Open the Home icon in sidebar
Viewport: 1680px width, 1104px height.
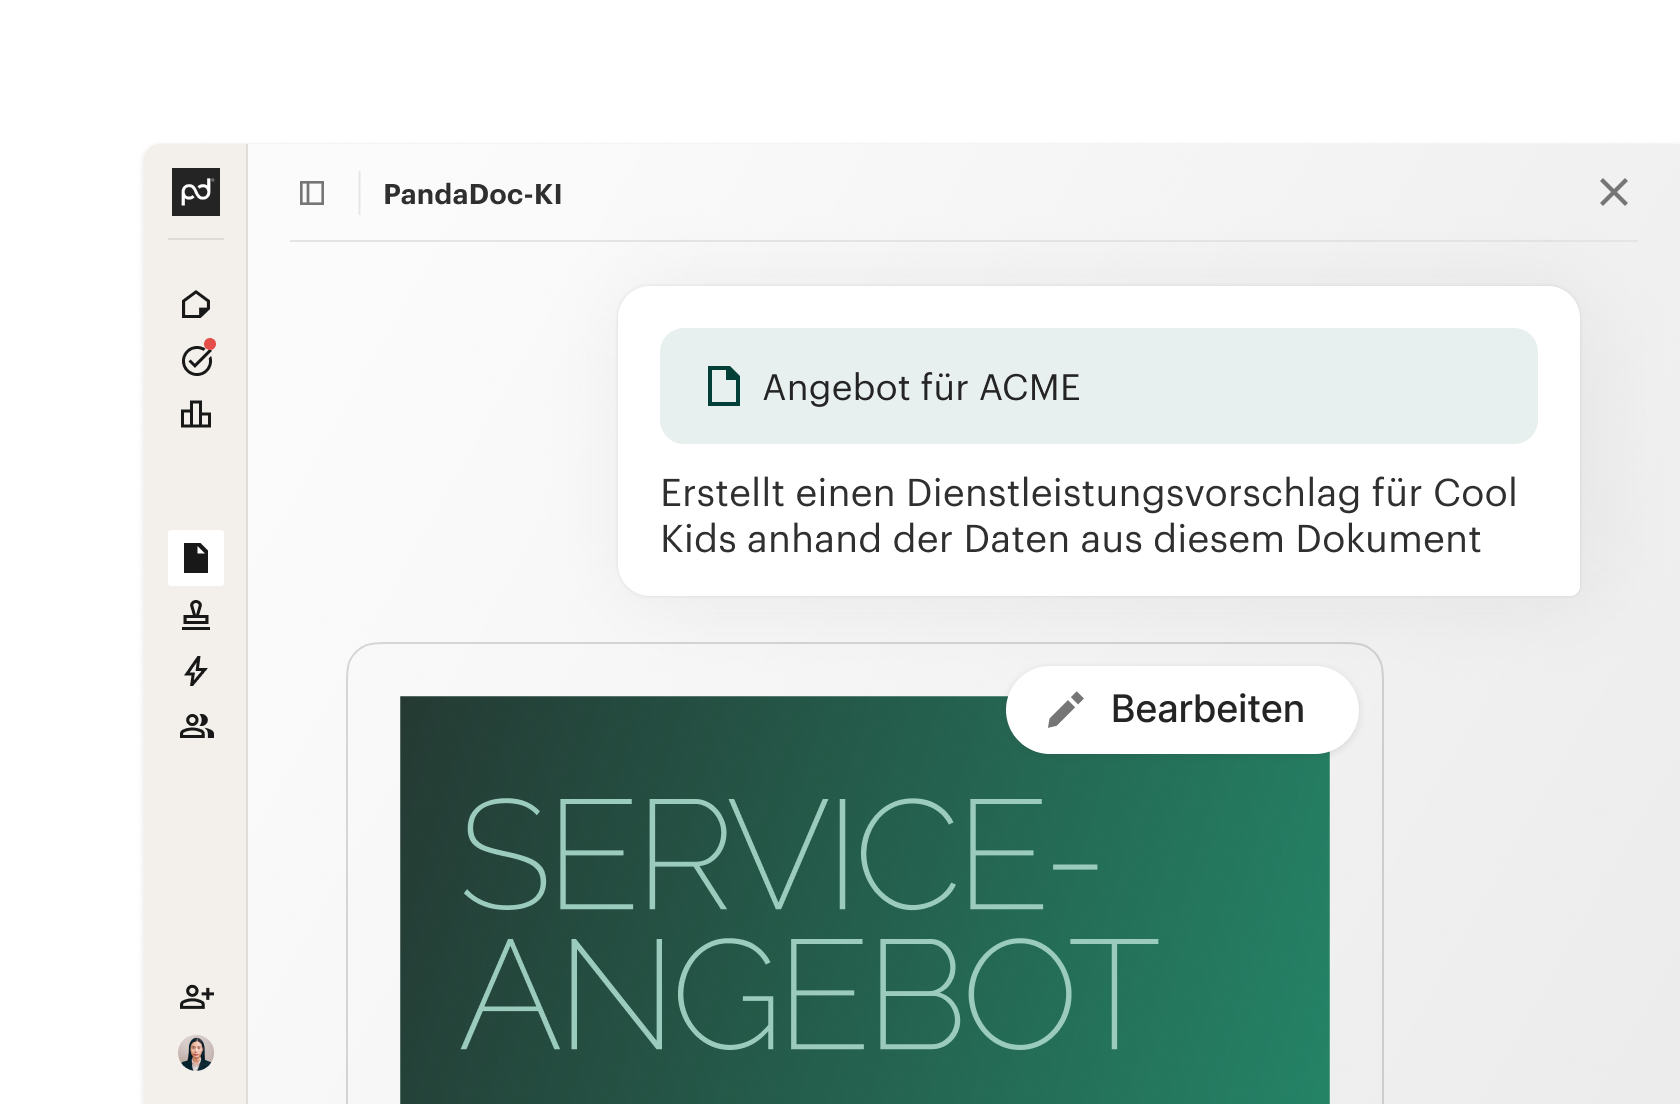coord(196,304)
